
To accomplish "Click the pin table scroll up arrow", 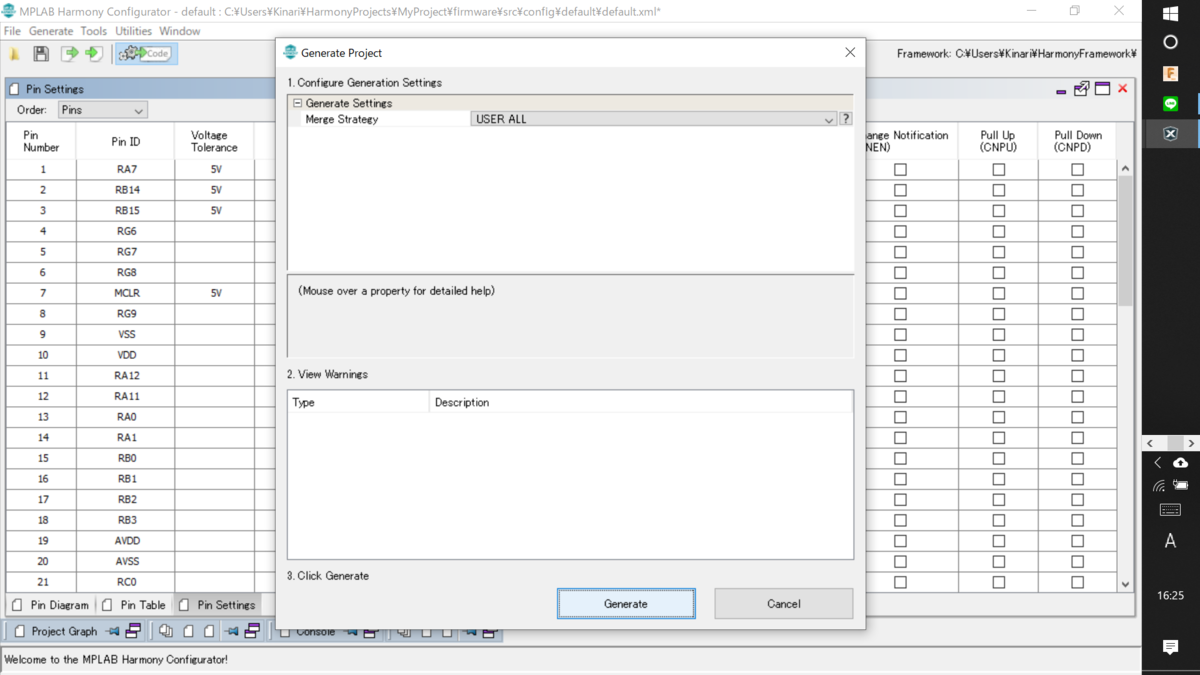I will click(1125, 169).
